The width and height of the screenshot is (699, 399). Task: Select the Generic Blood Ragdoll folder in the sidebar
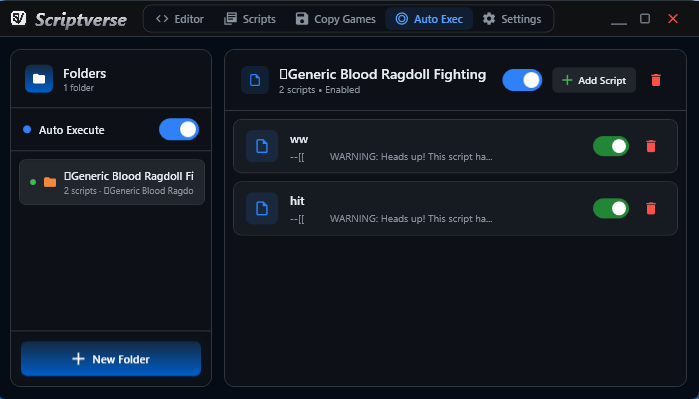(x=112, y=182)
